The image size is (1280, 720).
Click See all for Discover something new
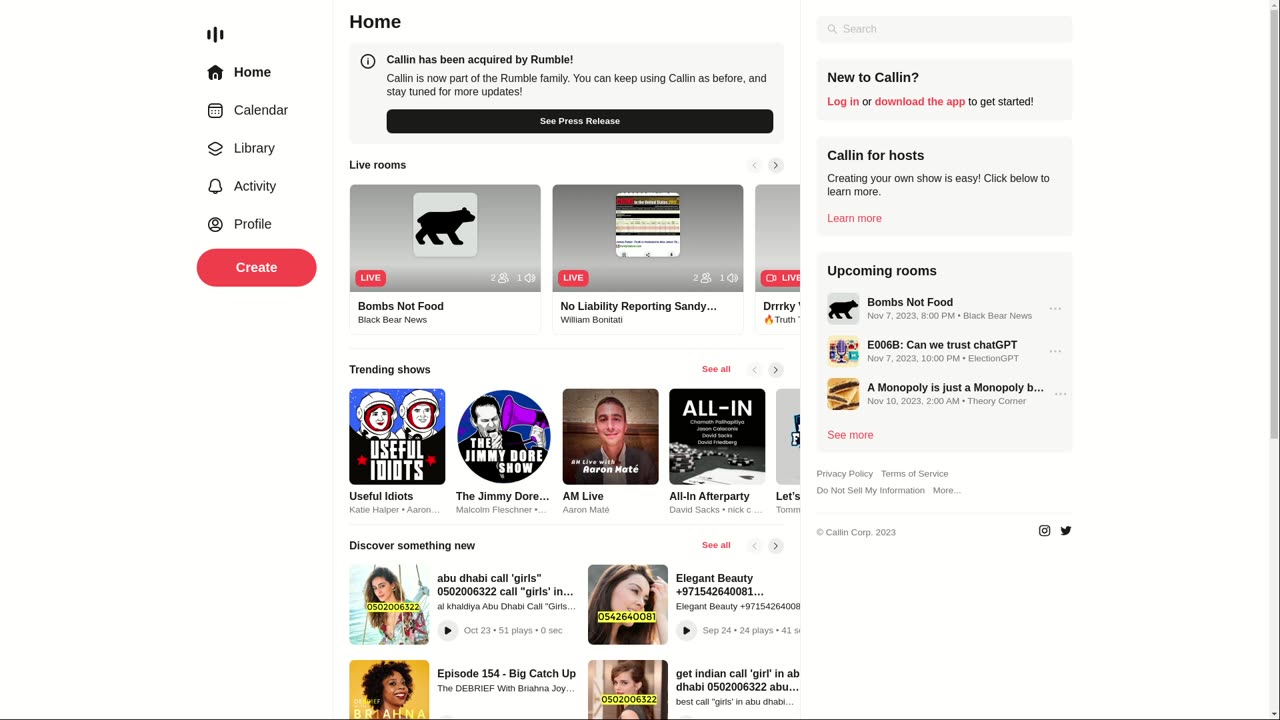coord(716,545)
